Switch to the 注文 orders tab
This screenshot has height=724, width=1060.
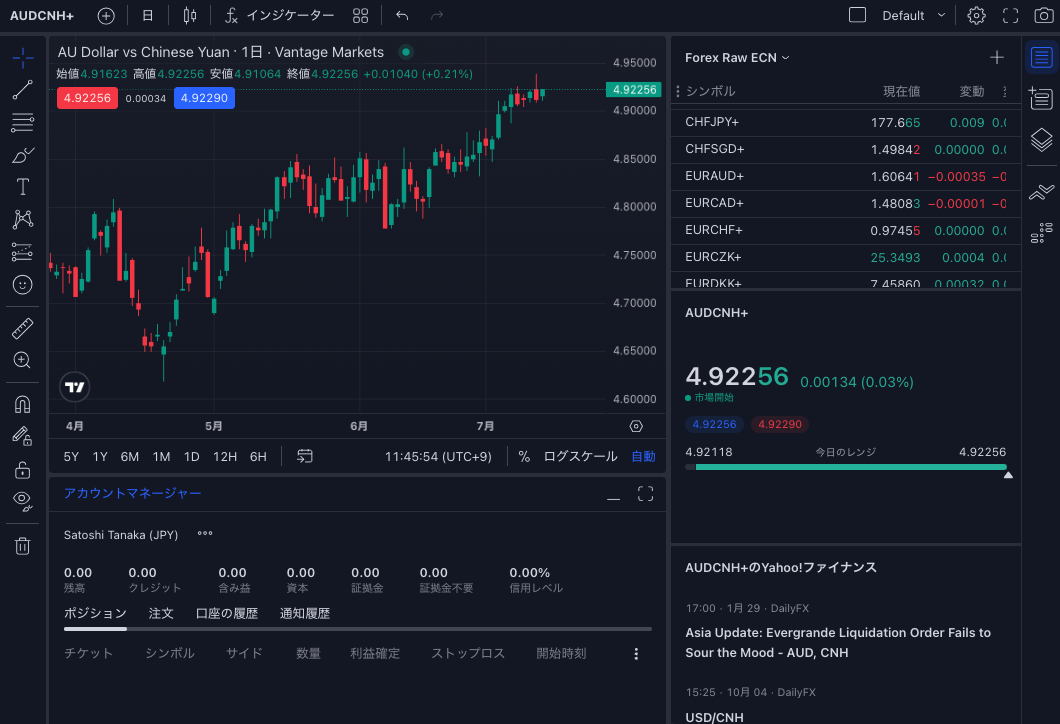coord(161,614)
